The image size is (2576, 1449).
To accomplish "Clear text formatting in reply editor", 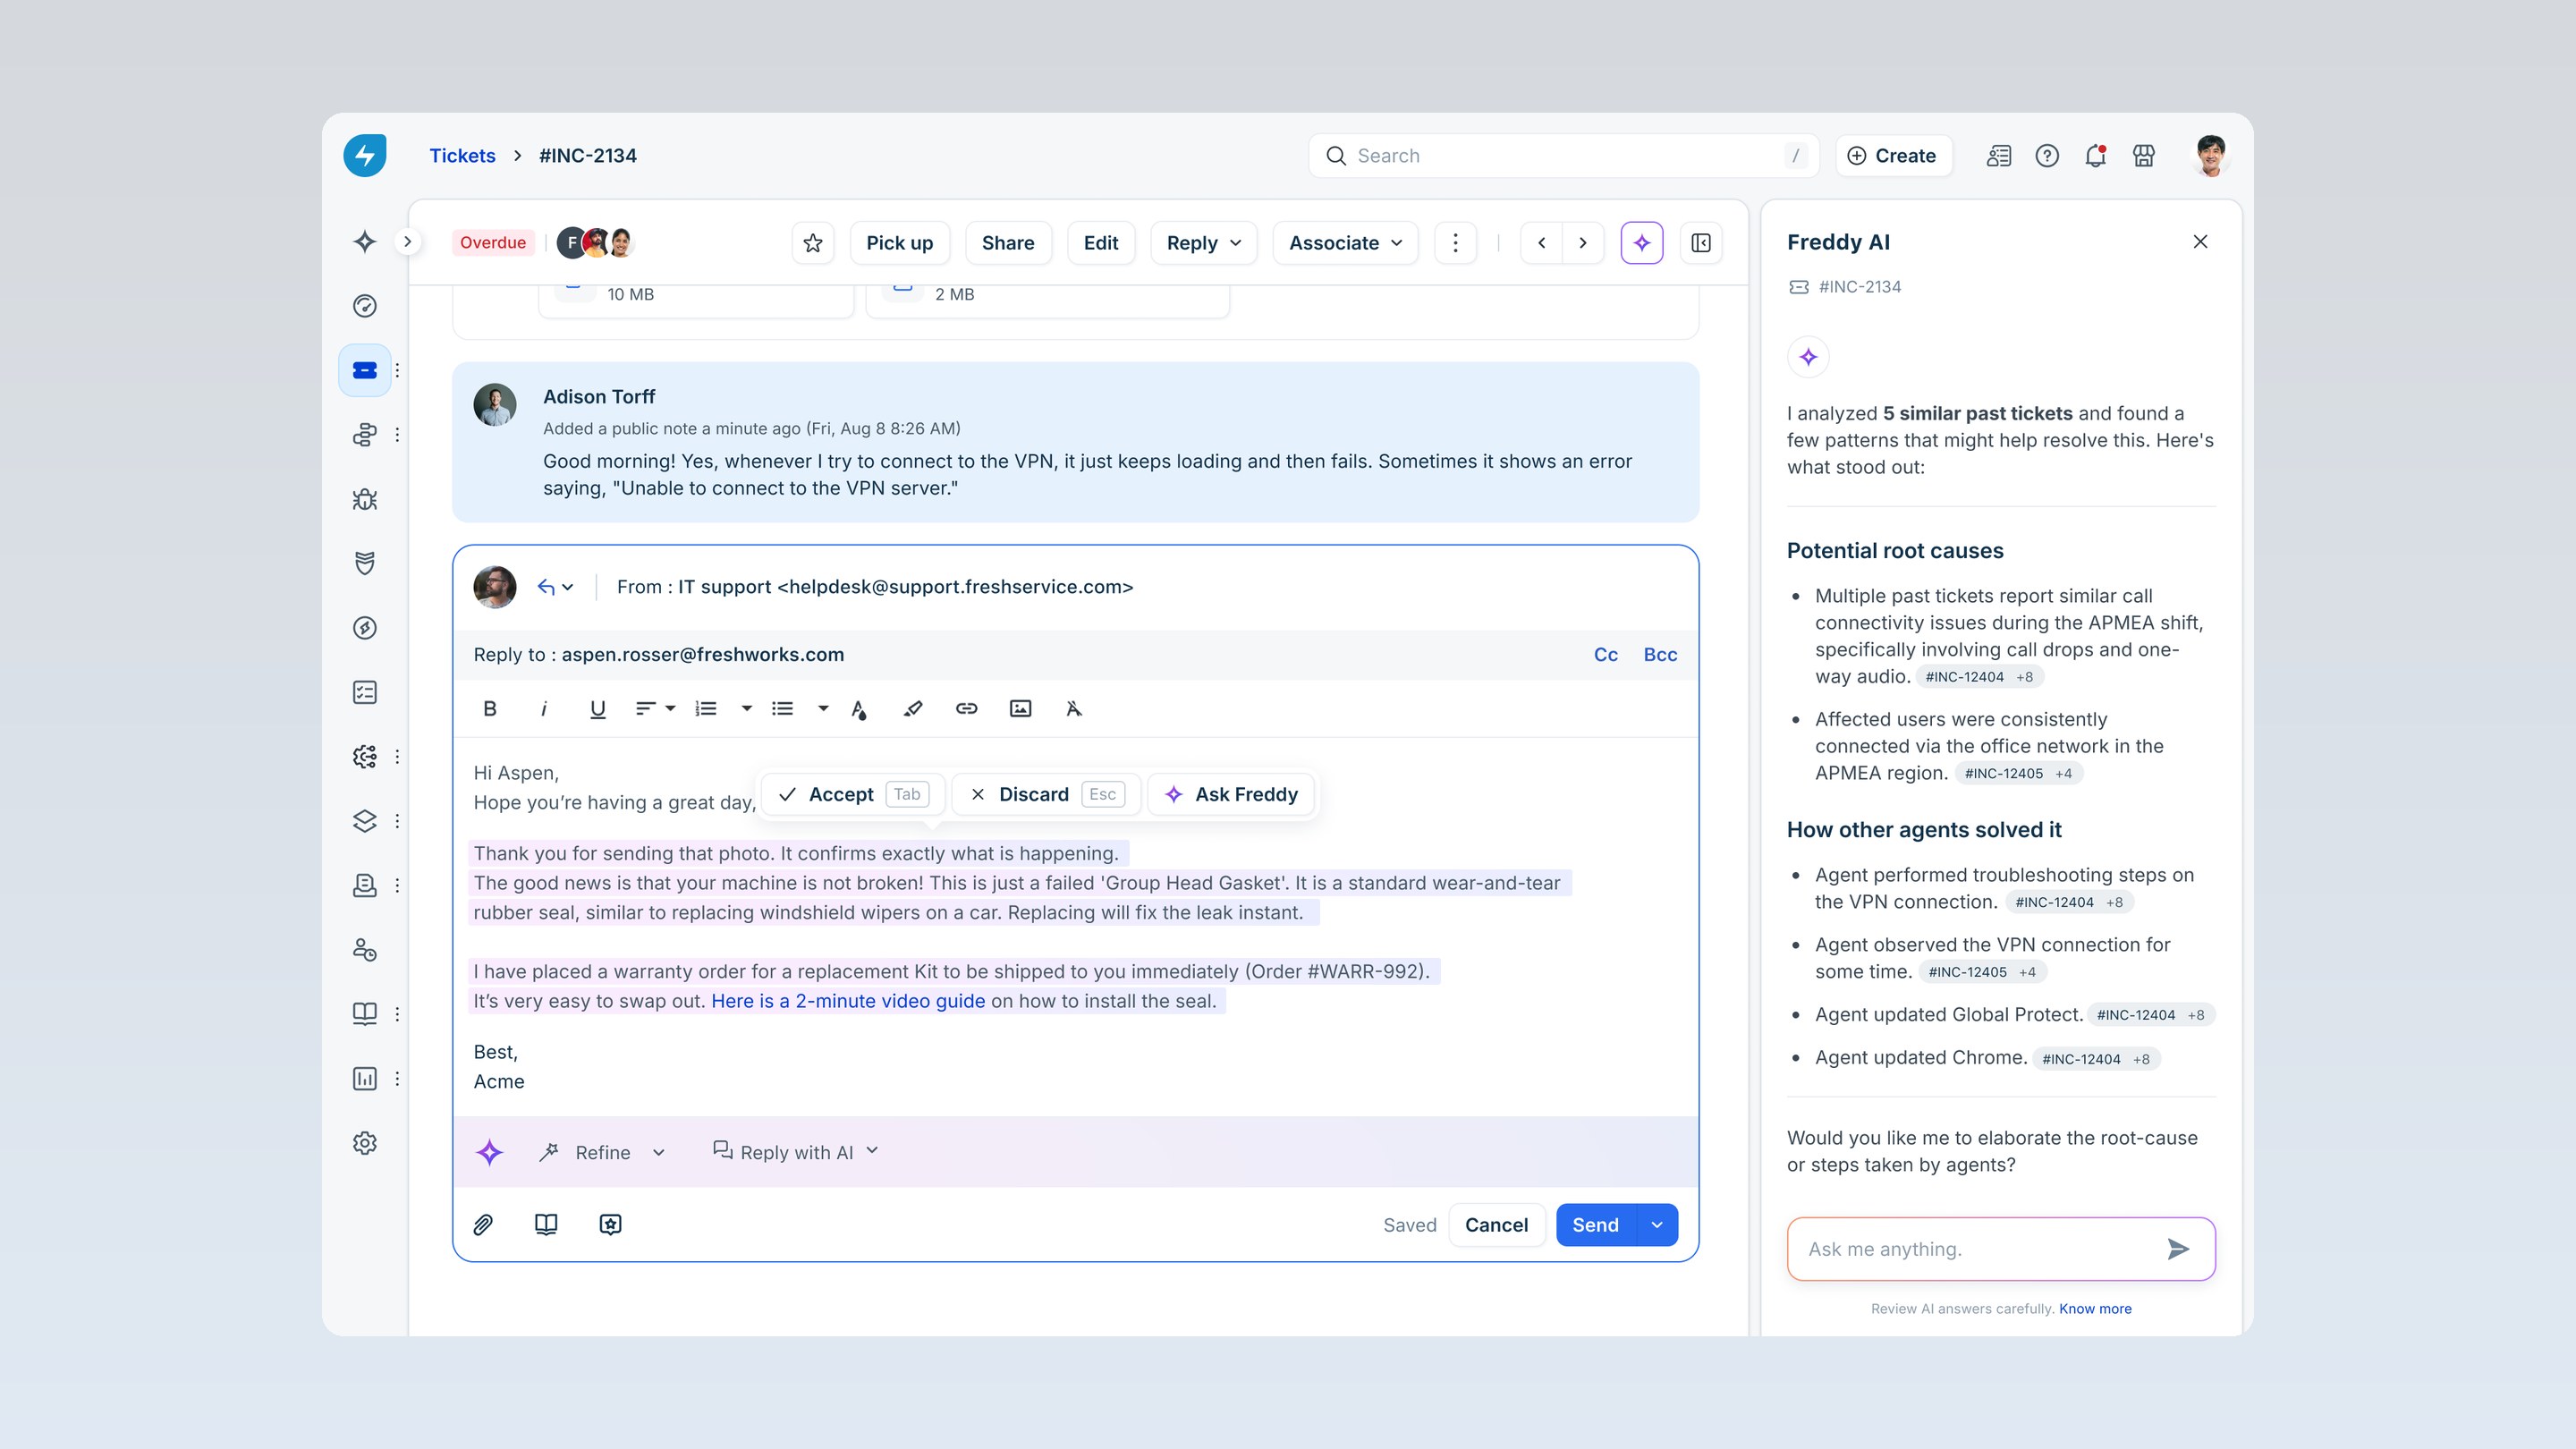I will (1074, 709).
